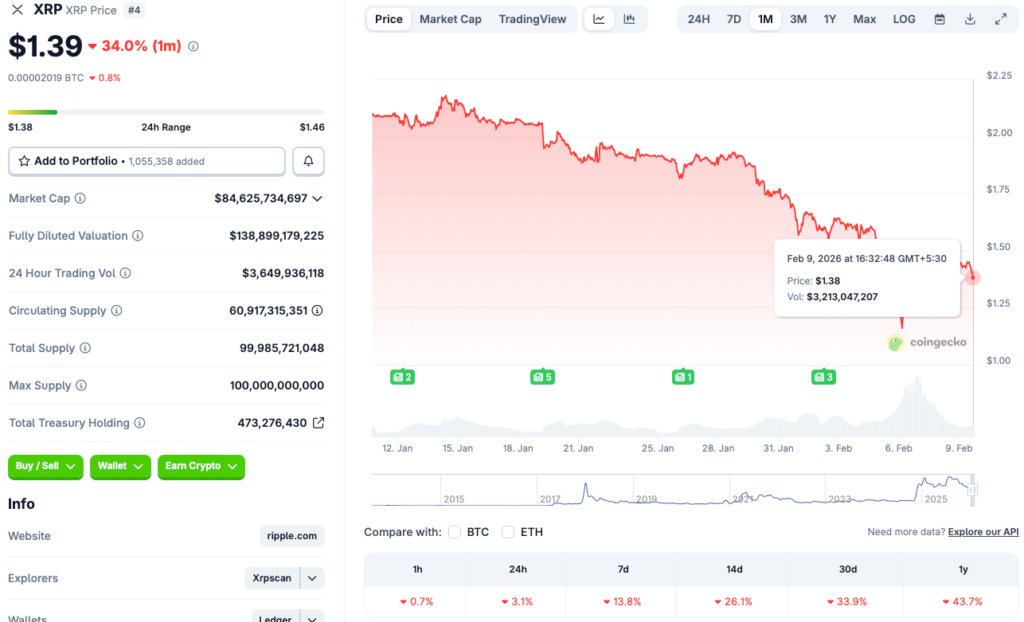1024x622 pixels.
Task: Enable the ETH comparison checkbox
Action: click(x=508, y=532)
